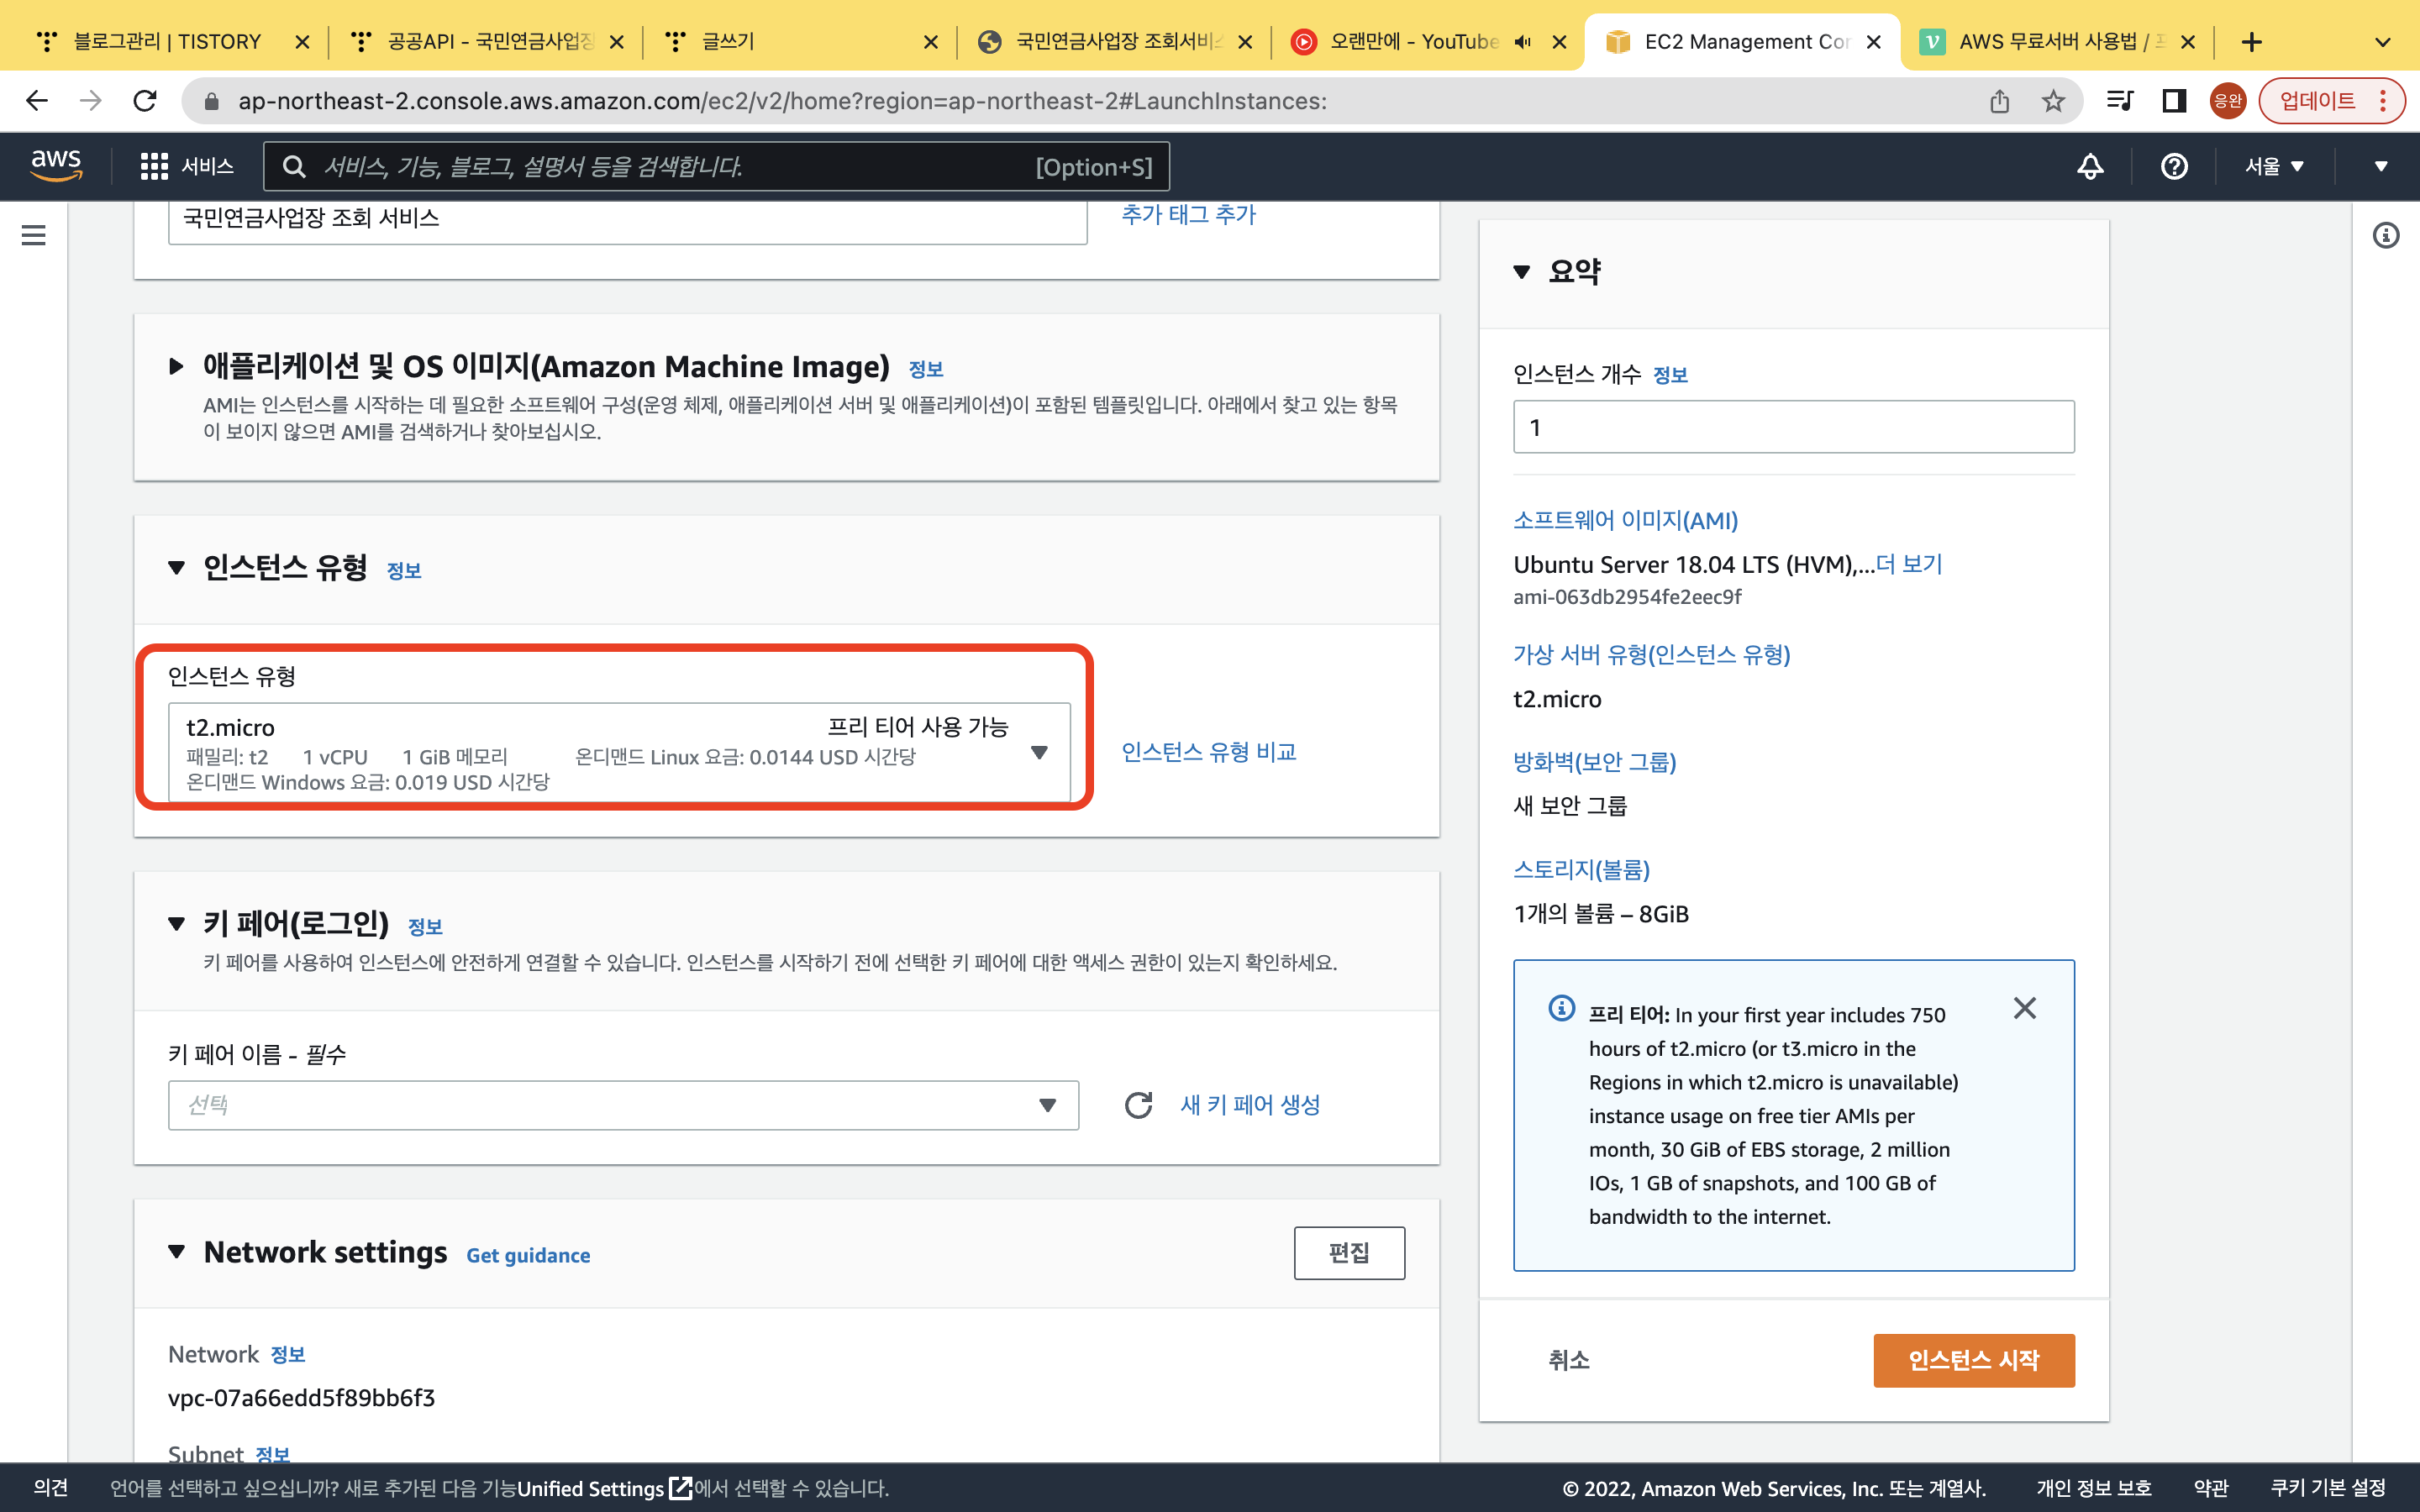Image resolution: width=2420 pixels, height=1512 pixels.
Task: Open the key pair name dropdown
Action: [x=622, y=1105]
